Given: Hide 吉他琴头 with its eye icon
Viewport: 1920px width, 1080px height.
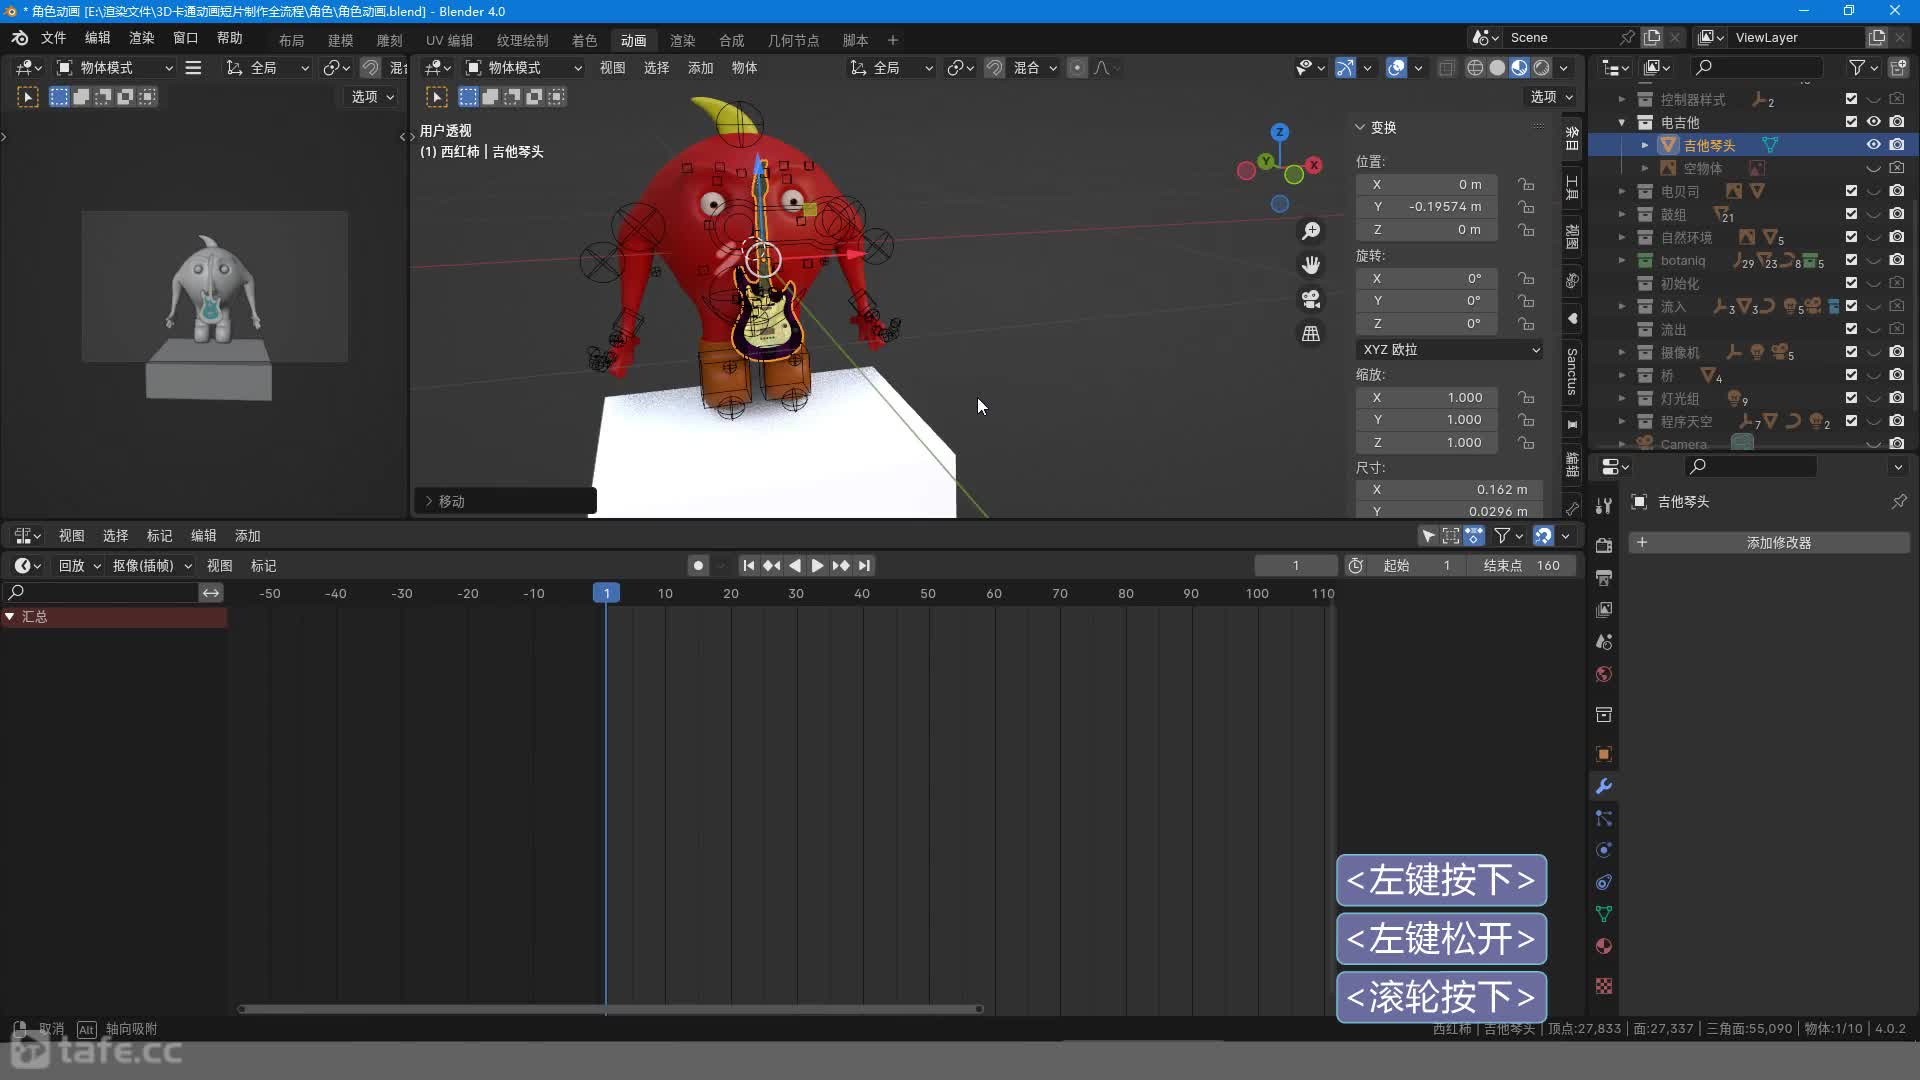Looking at the screenshot, I should click(1874, 145).
